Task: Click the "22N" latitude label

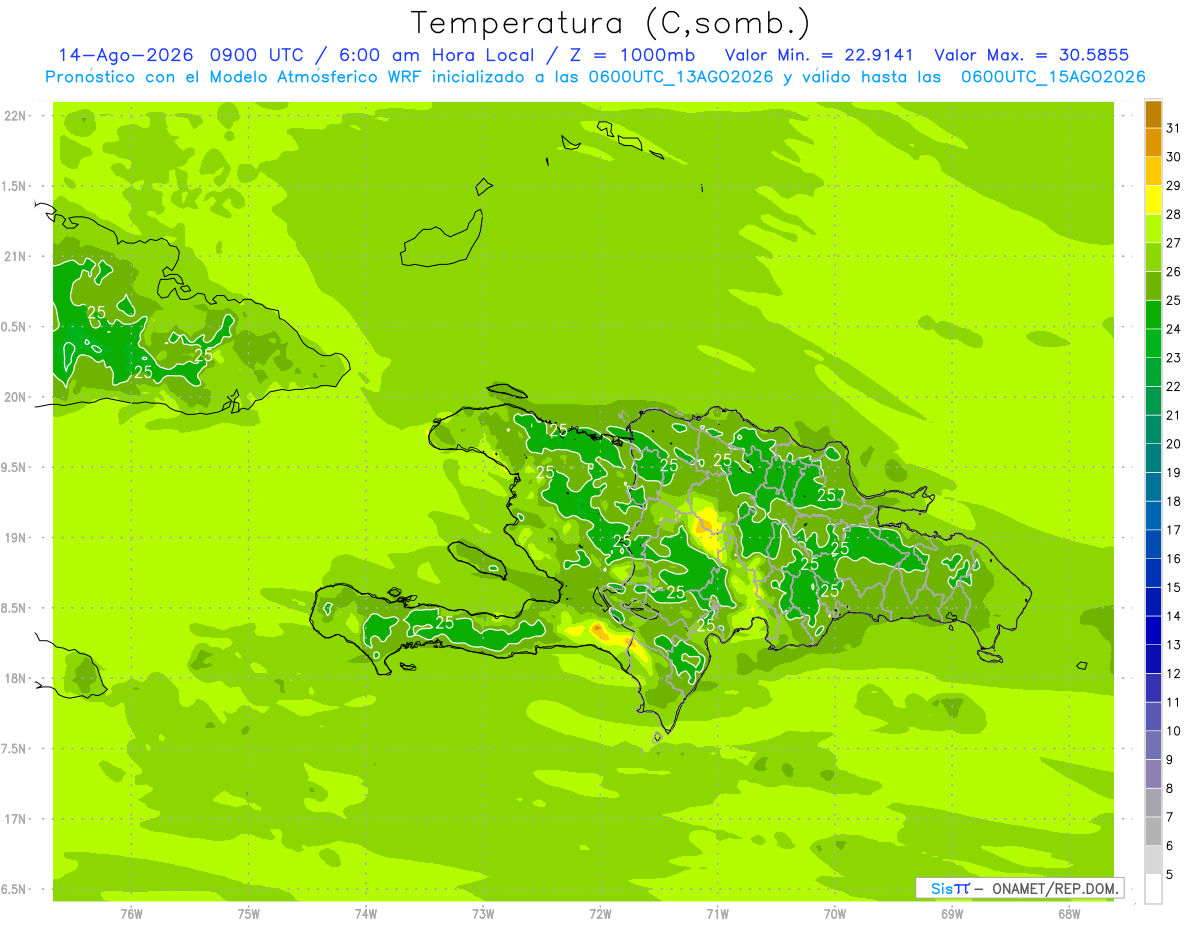Action: point(15,115)
